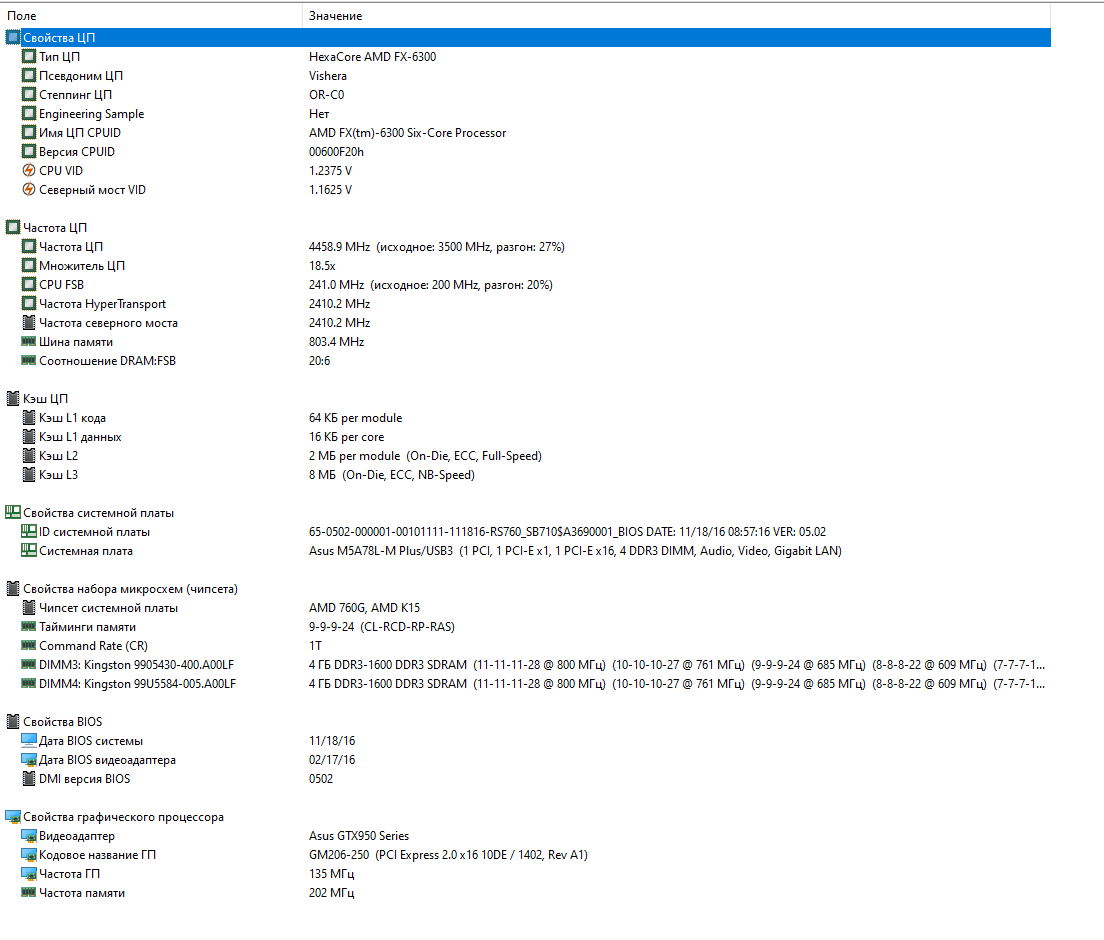Image resolution: width=1104 pixels, height=940 pixels.
Task: Click the "Значение" column header
Action: [x=335, y=16]
